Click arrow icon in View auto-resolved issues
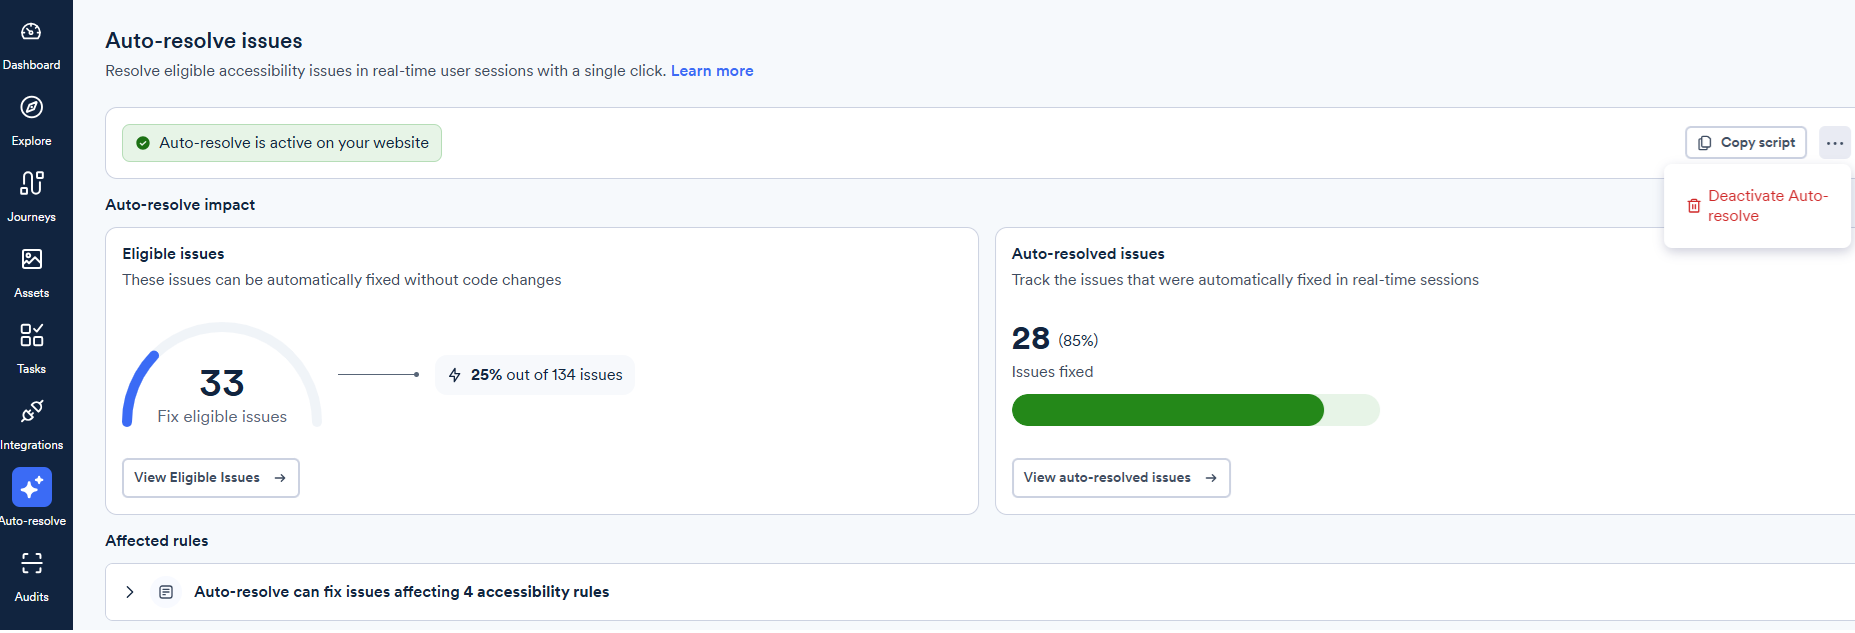The image size is (1855, 633). pyautogui.click(x=1211, y=478)
